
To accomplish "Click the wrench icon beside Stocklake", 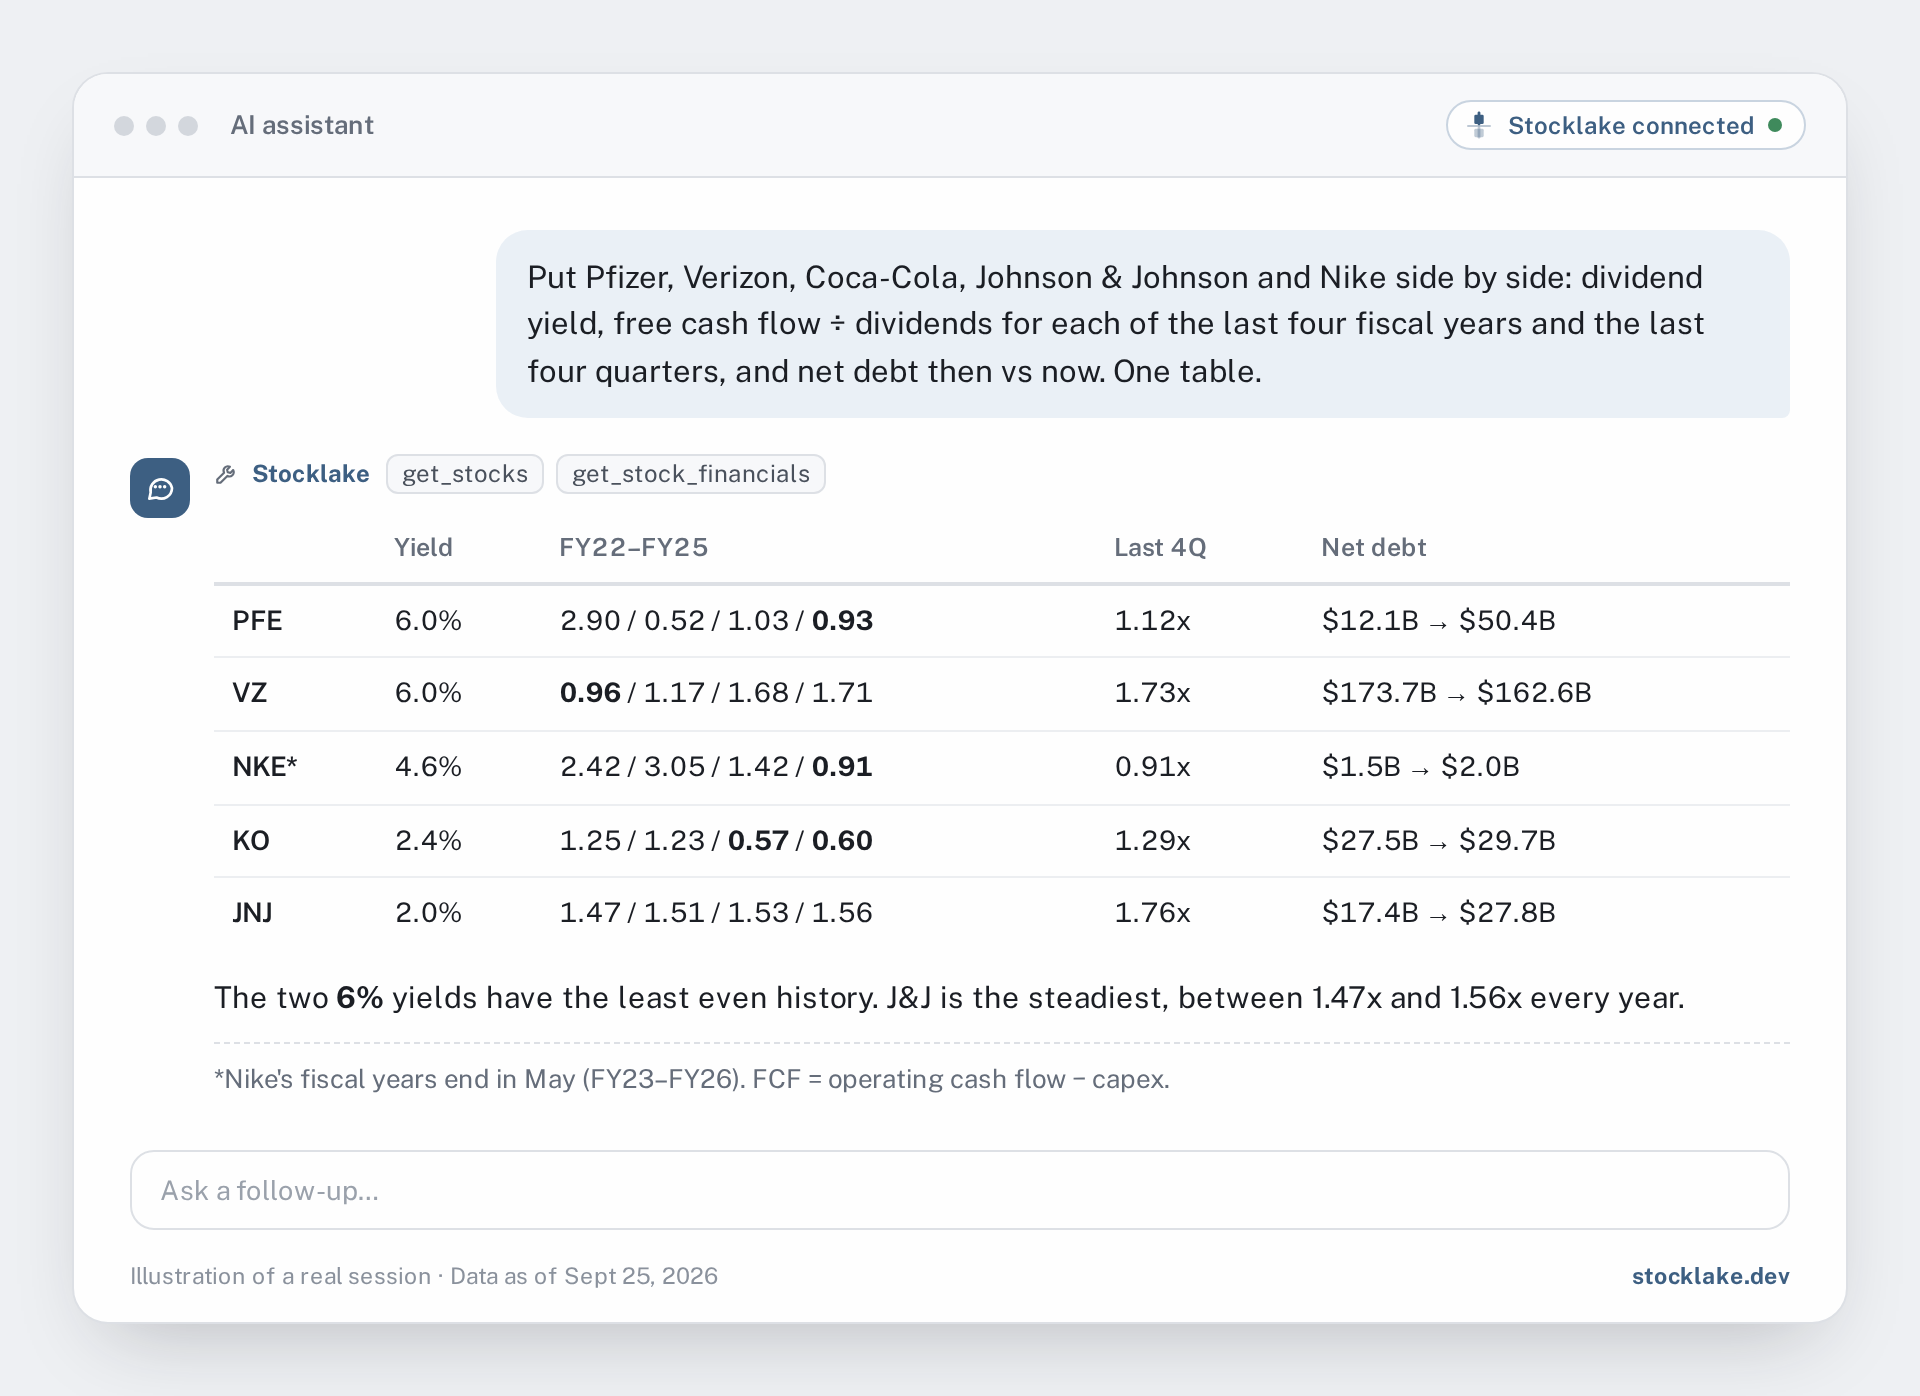I will tap(226, 474).
